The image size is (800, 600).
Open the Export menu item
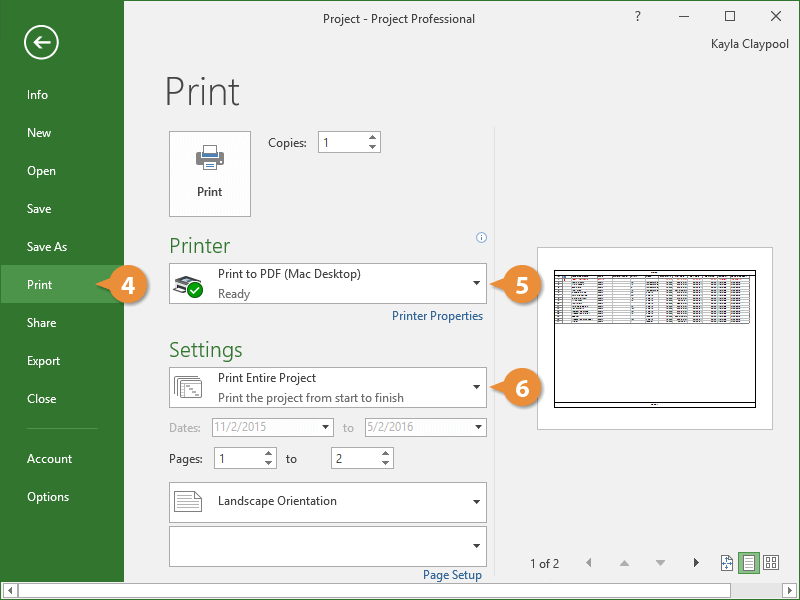tap(43, 361)
